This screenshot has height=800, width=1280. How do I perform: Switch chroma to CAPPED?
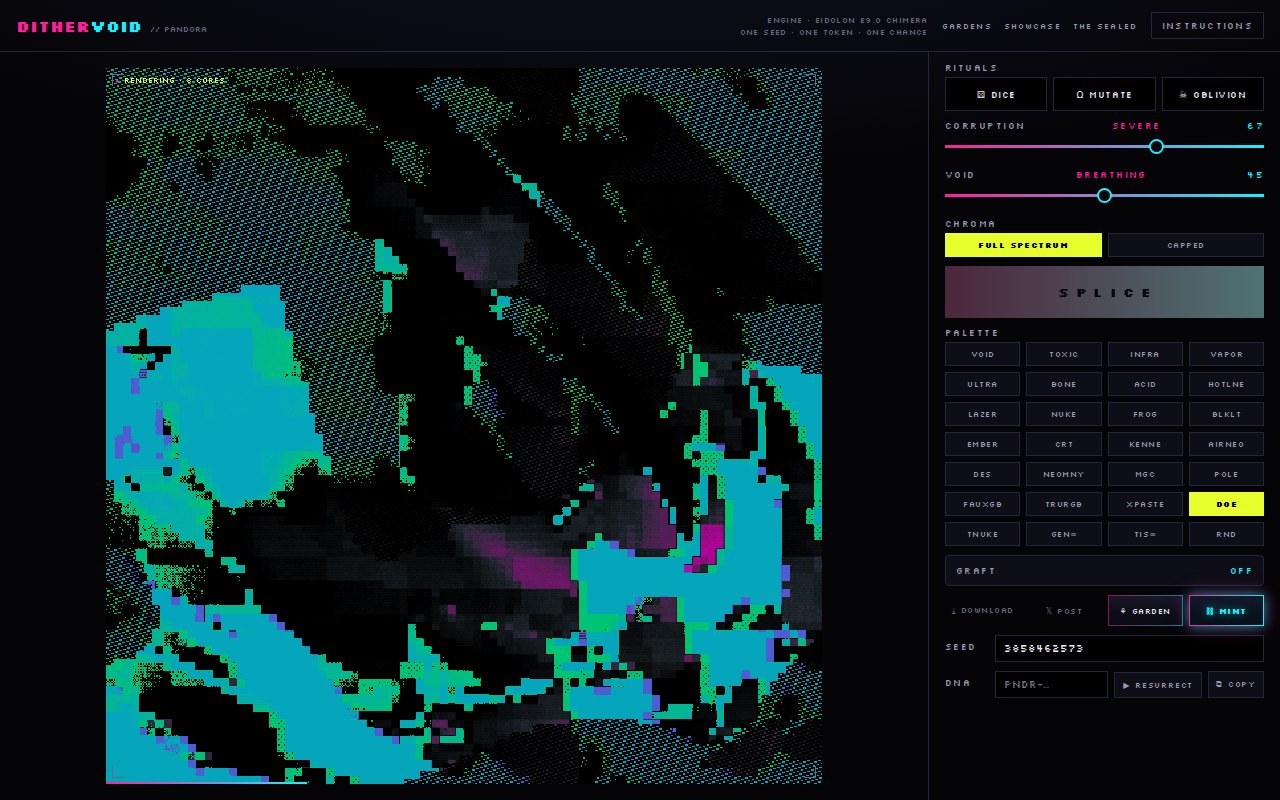(1186, 245)
